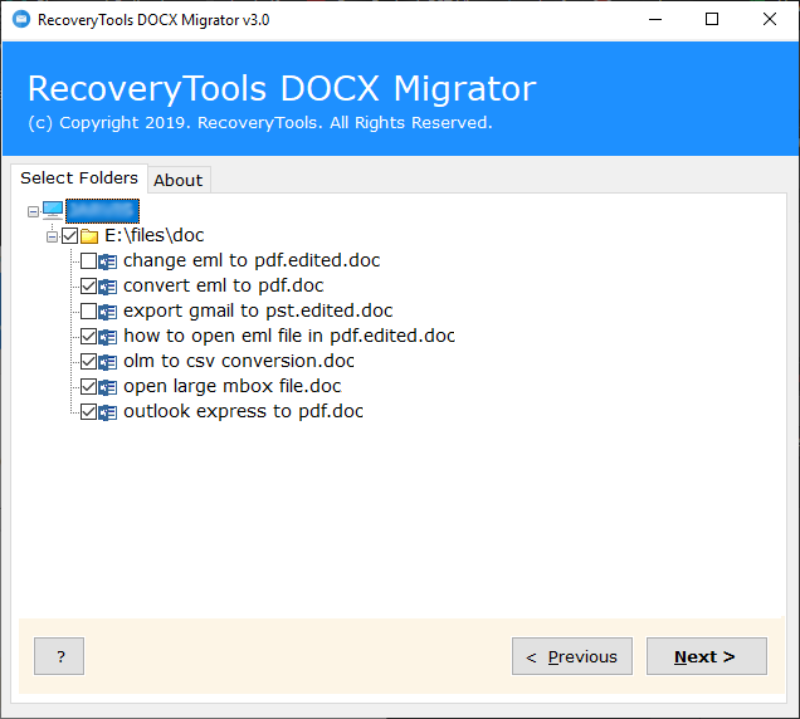Click Word icon beside convert eml to pdf.doc
Viewport: 800px width, 719px height.
(108, 286)
